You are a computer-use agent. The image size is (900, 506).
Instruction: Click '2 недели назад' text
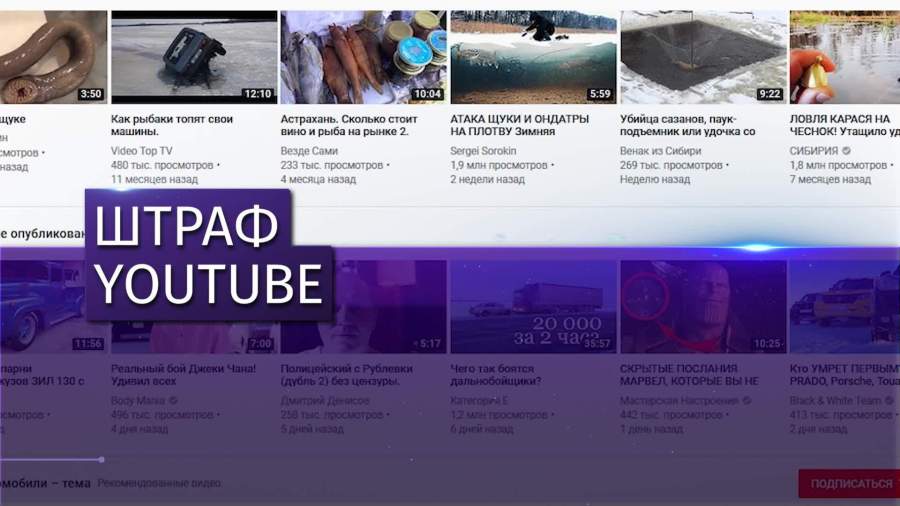point(487,180)
